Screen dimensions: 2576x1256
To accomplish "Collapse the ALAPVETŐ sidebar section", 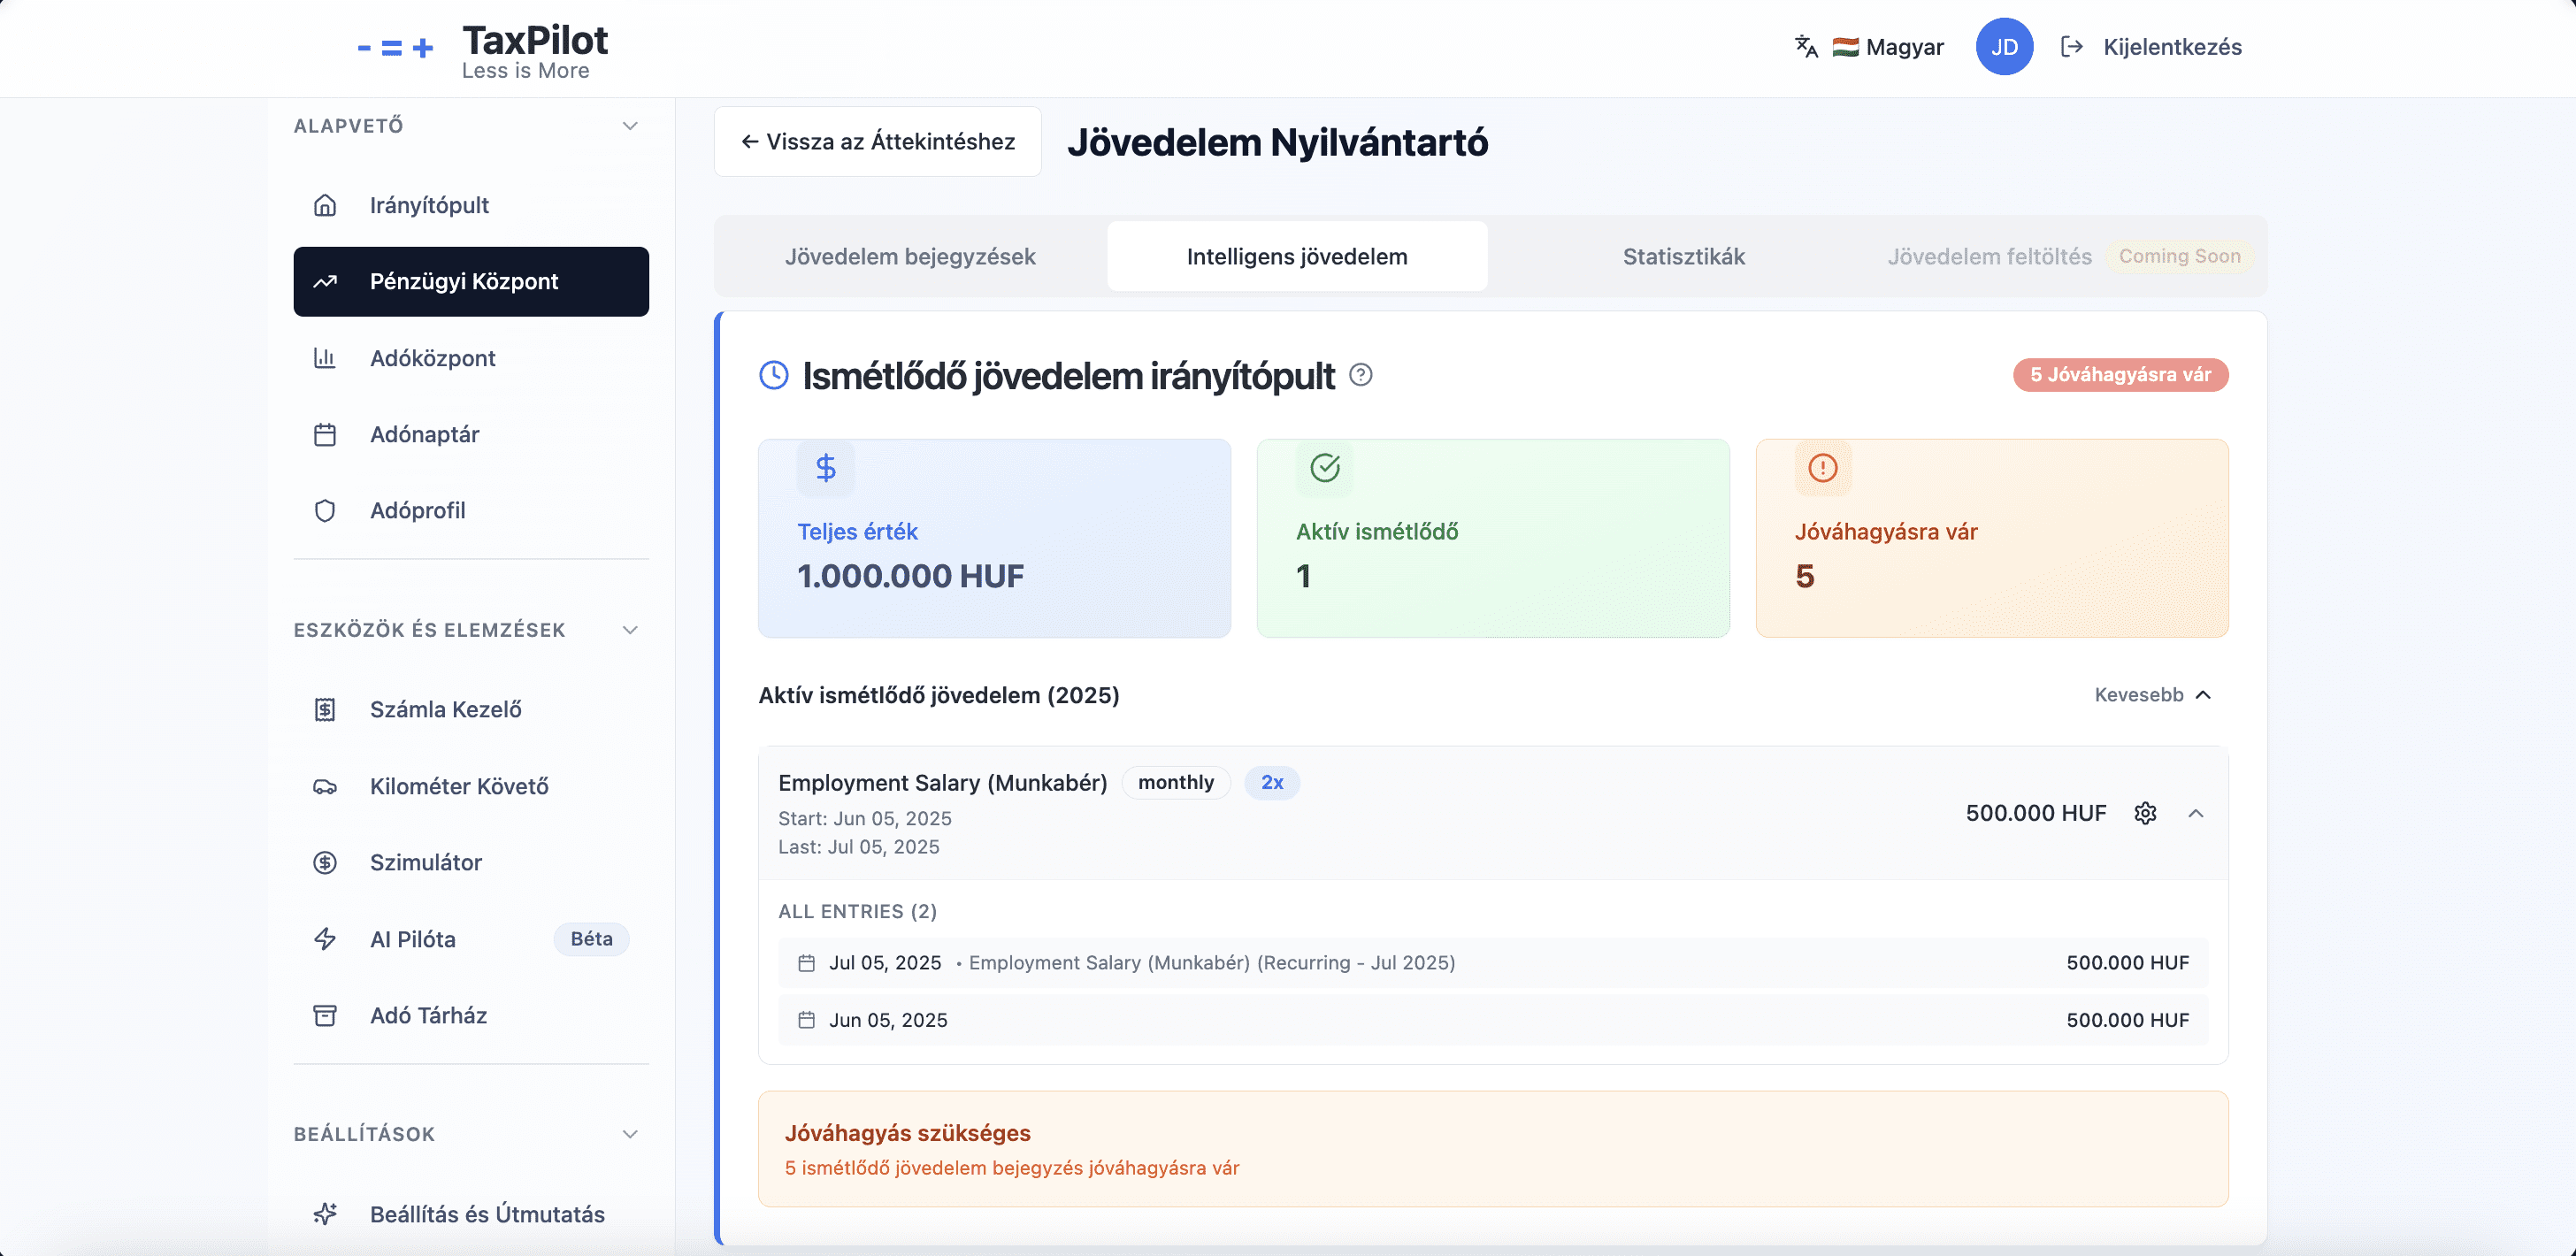I will 630,126.
